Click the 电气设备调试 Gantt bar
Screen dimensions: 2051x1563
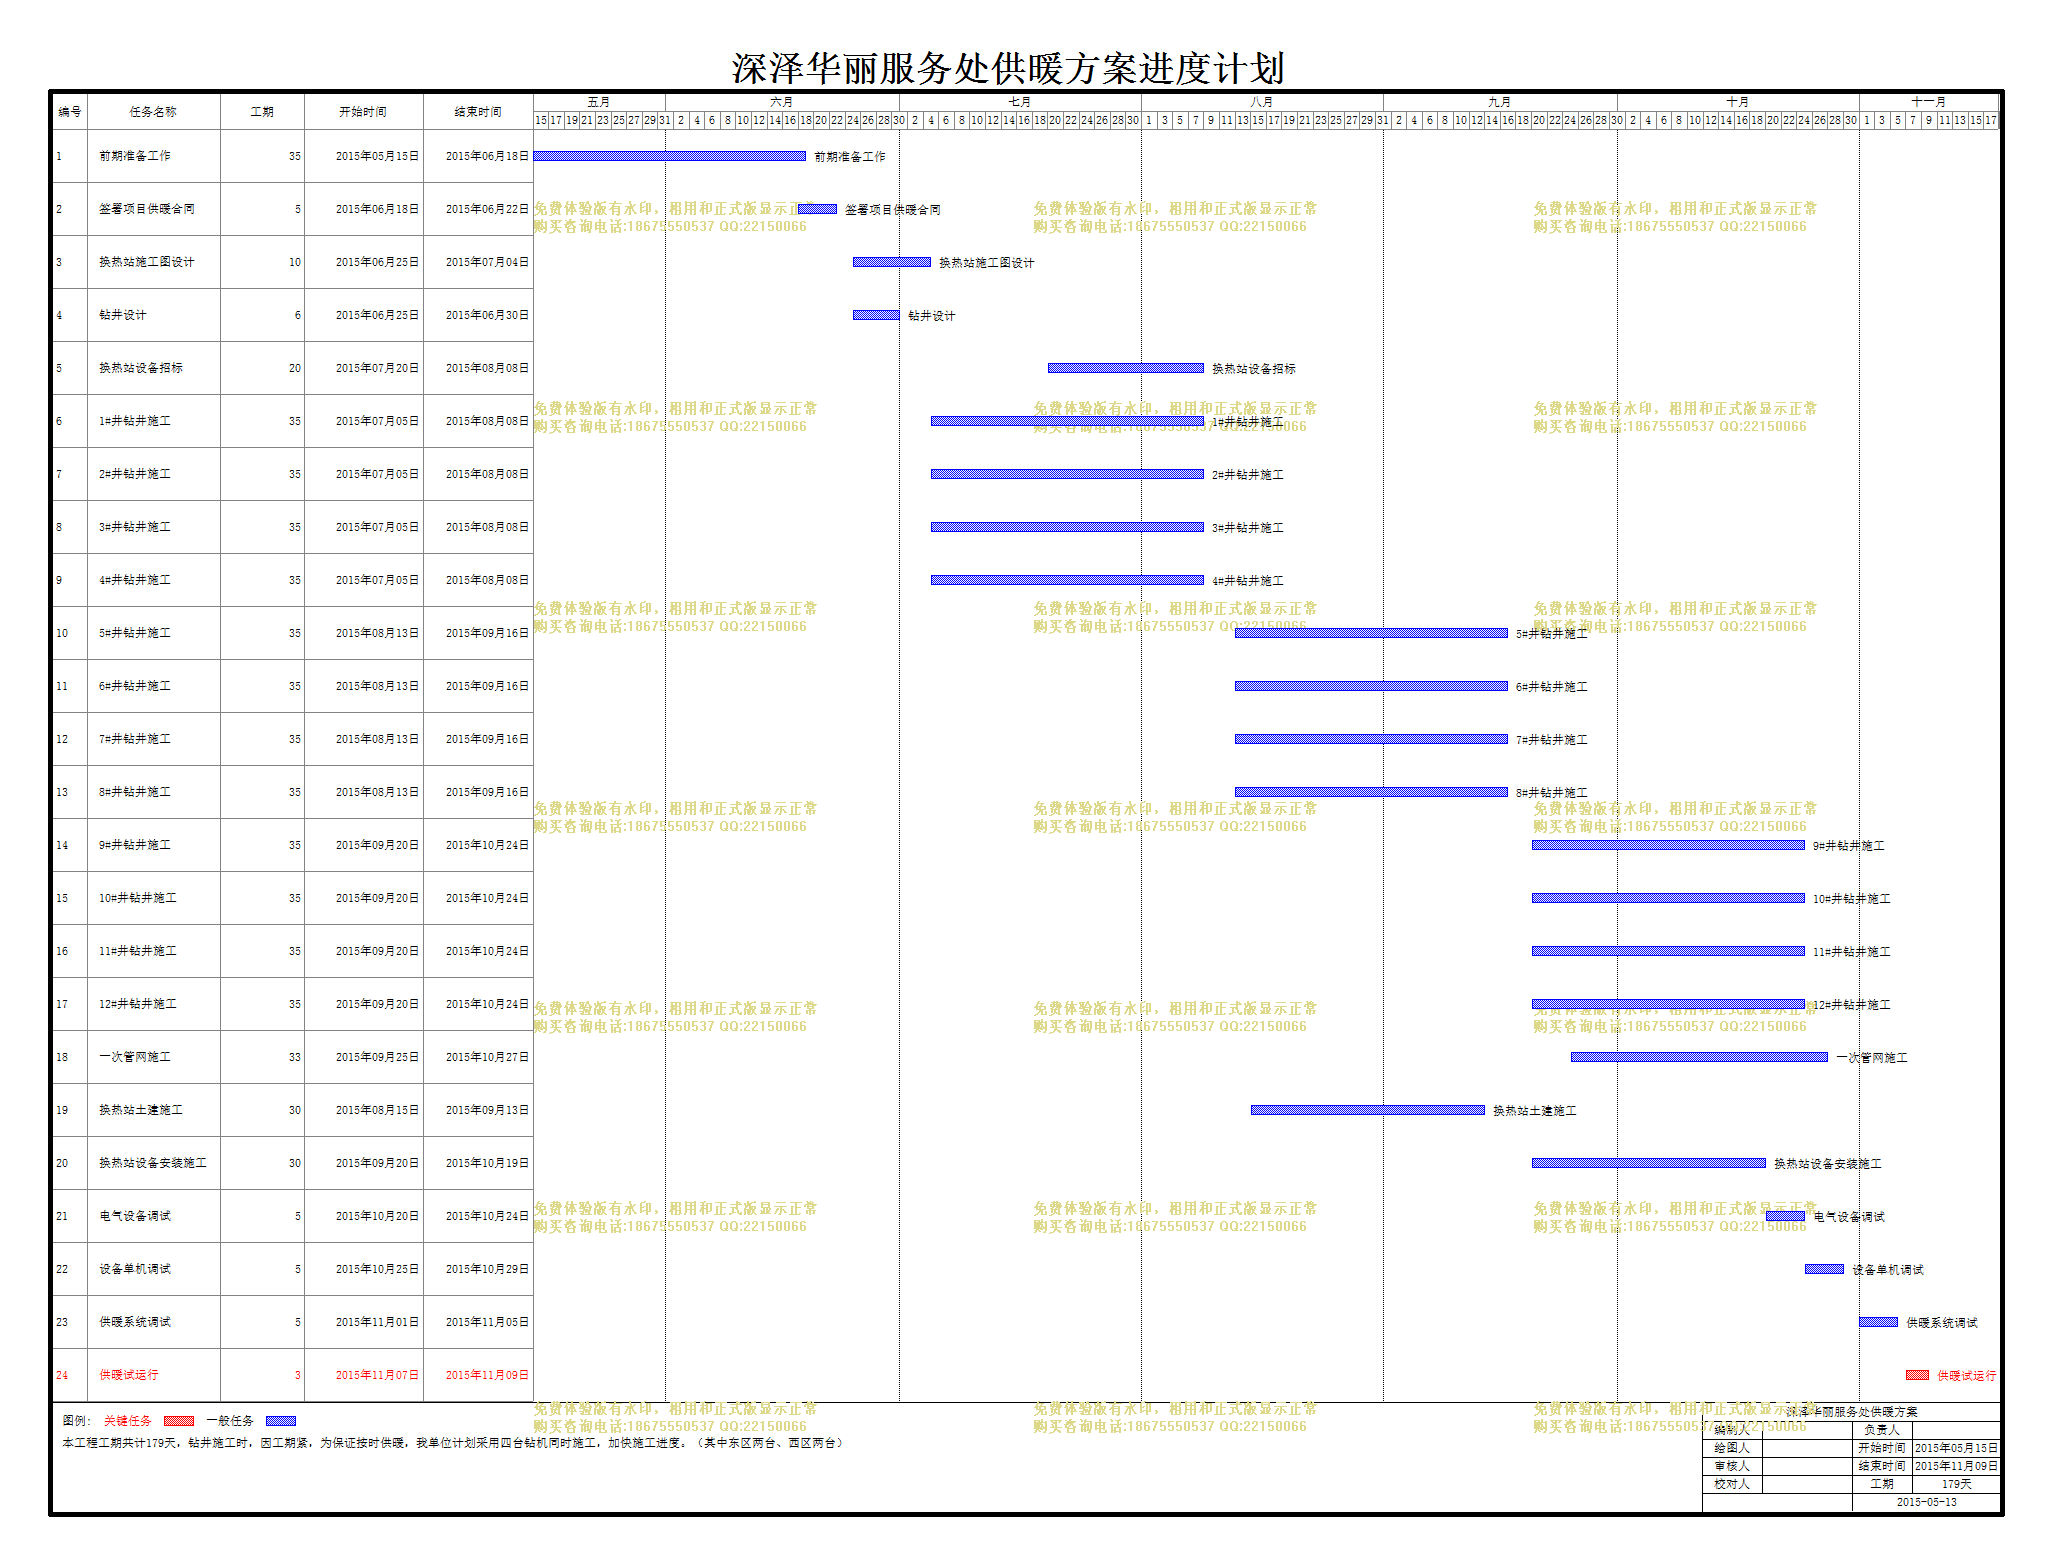[1785, 1216]
